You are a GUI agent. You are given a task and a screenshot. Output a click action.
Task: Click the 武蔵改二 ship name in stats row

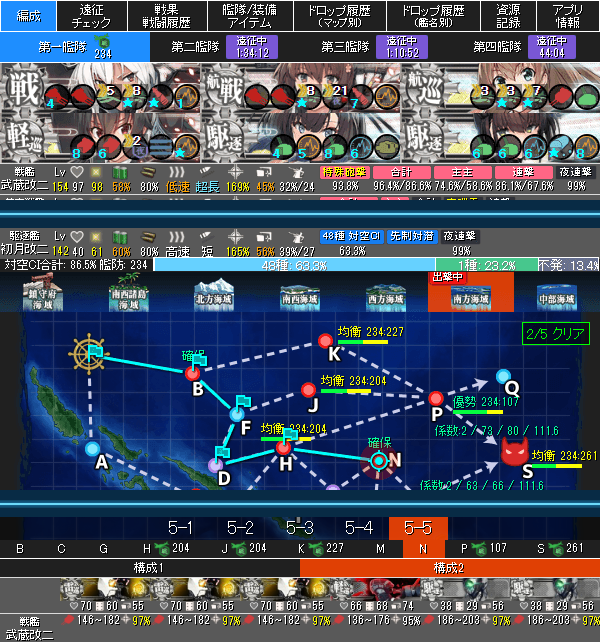point(25,185)
